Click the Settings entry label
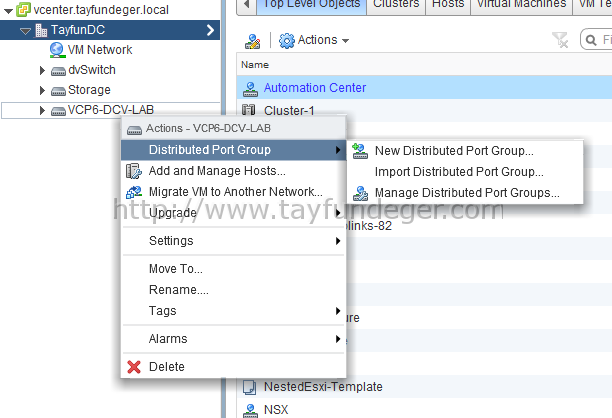Viewport: 612px width, 418px height. click(171, 241)
